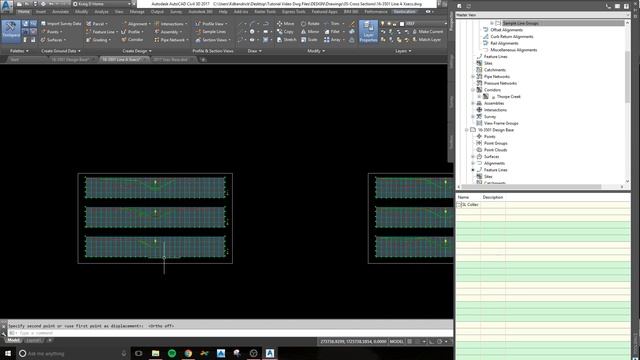
Task: Switch to the Output ribbon tab
Action: (157, 12)
